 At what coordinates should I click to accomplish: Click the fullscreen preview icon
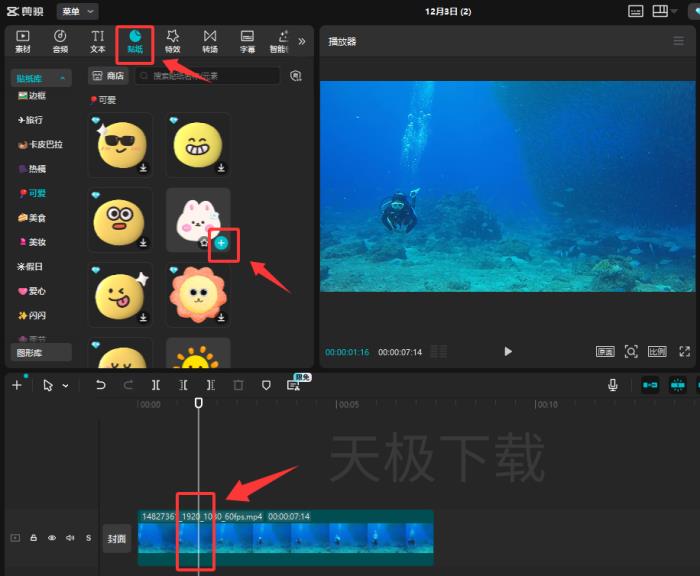coord(685,352)
